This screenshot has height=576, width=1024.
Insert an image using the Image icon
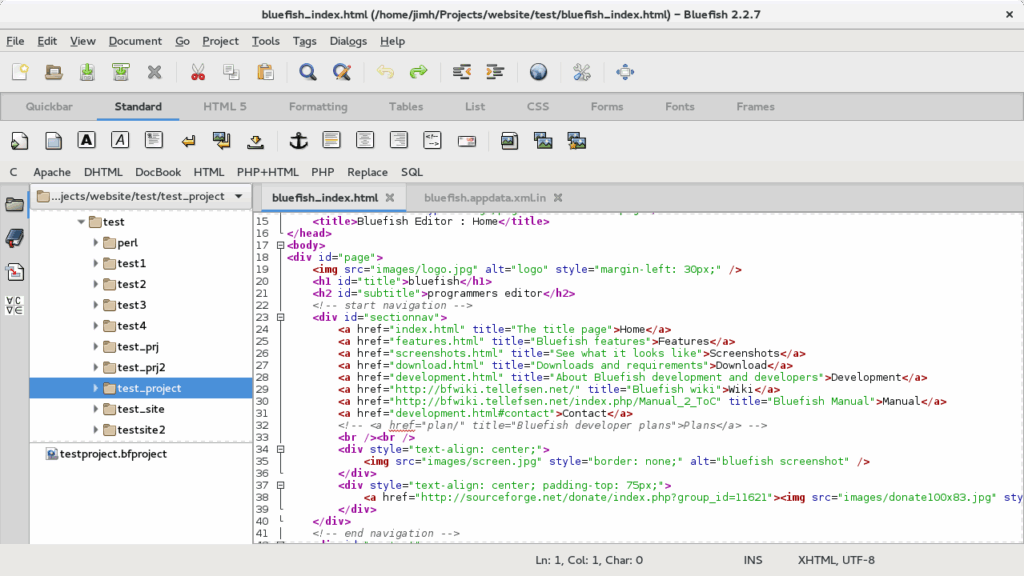508,140
